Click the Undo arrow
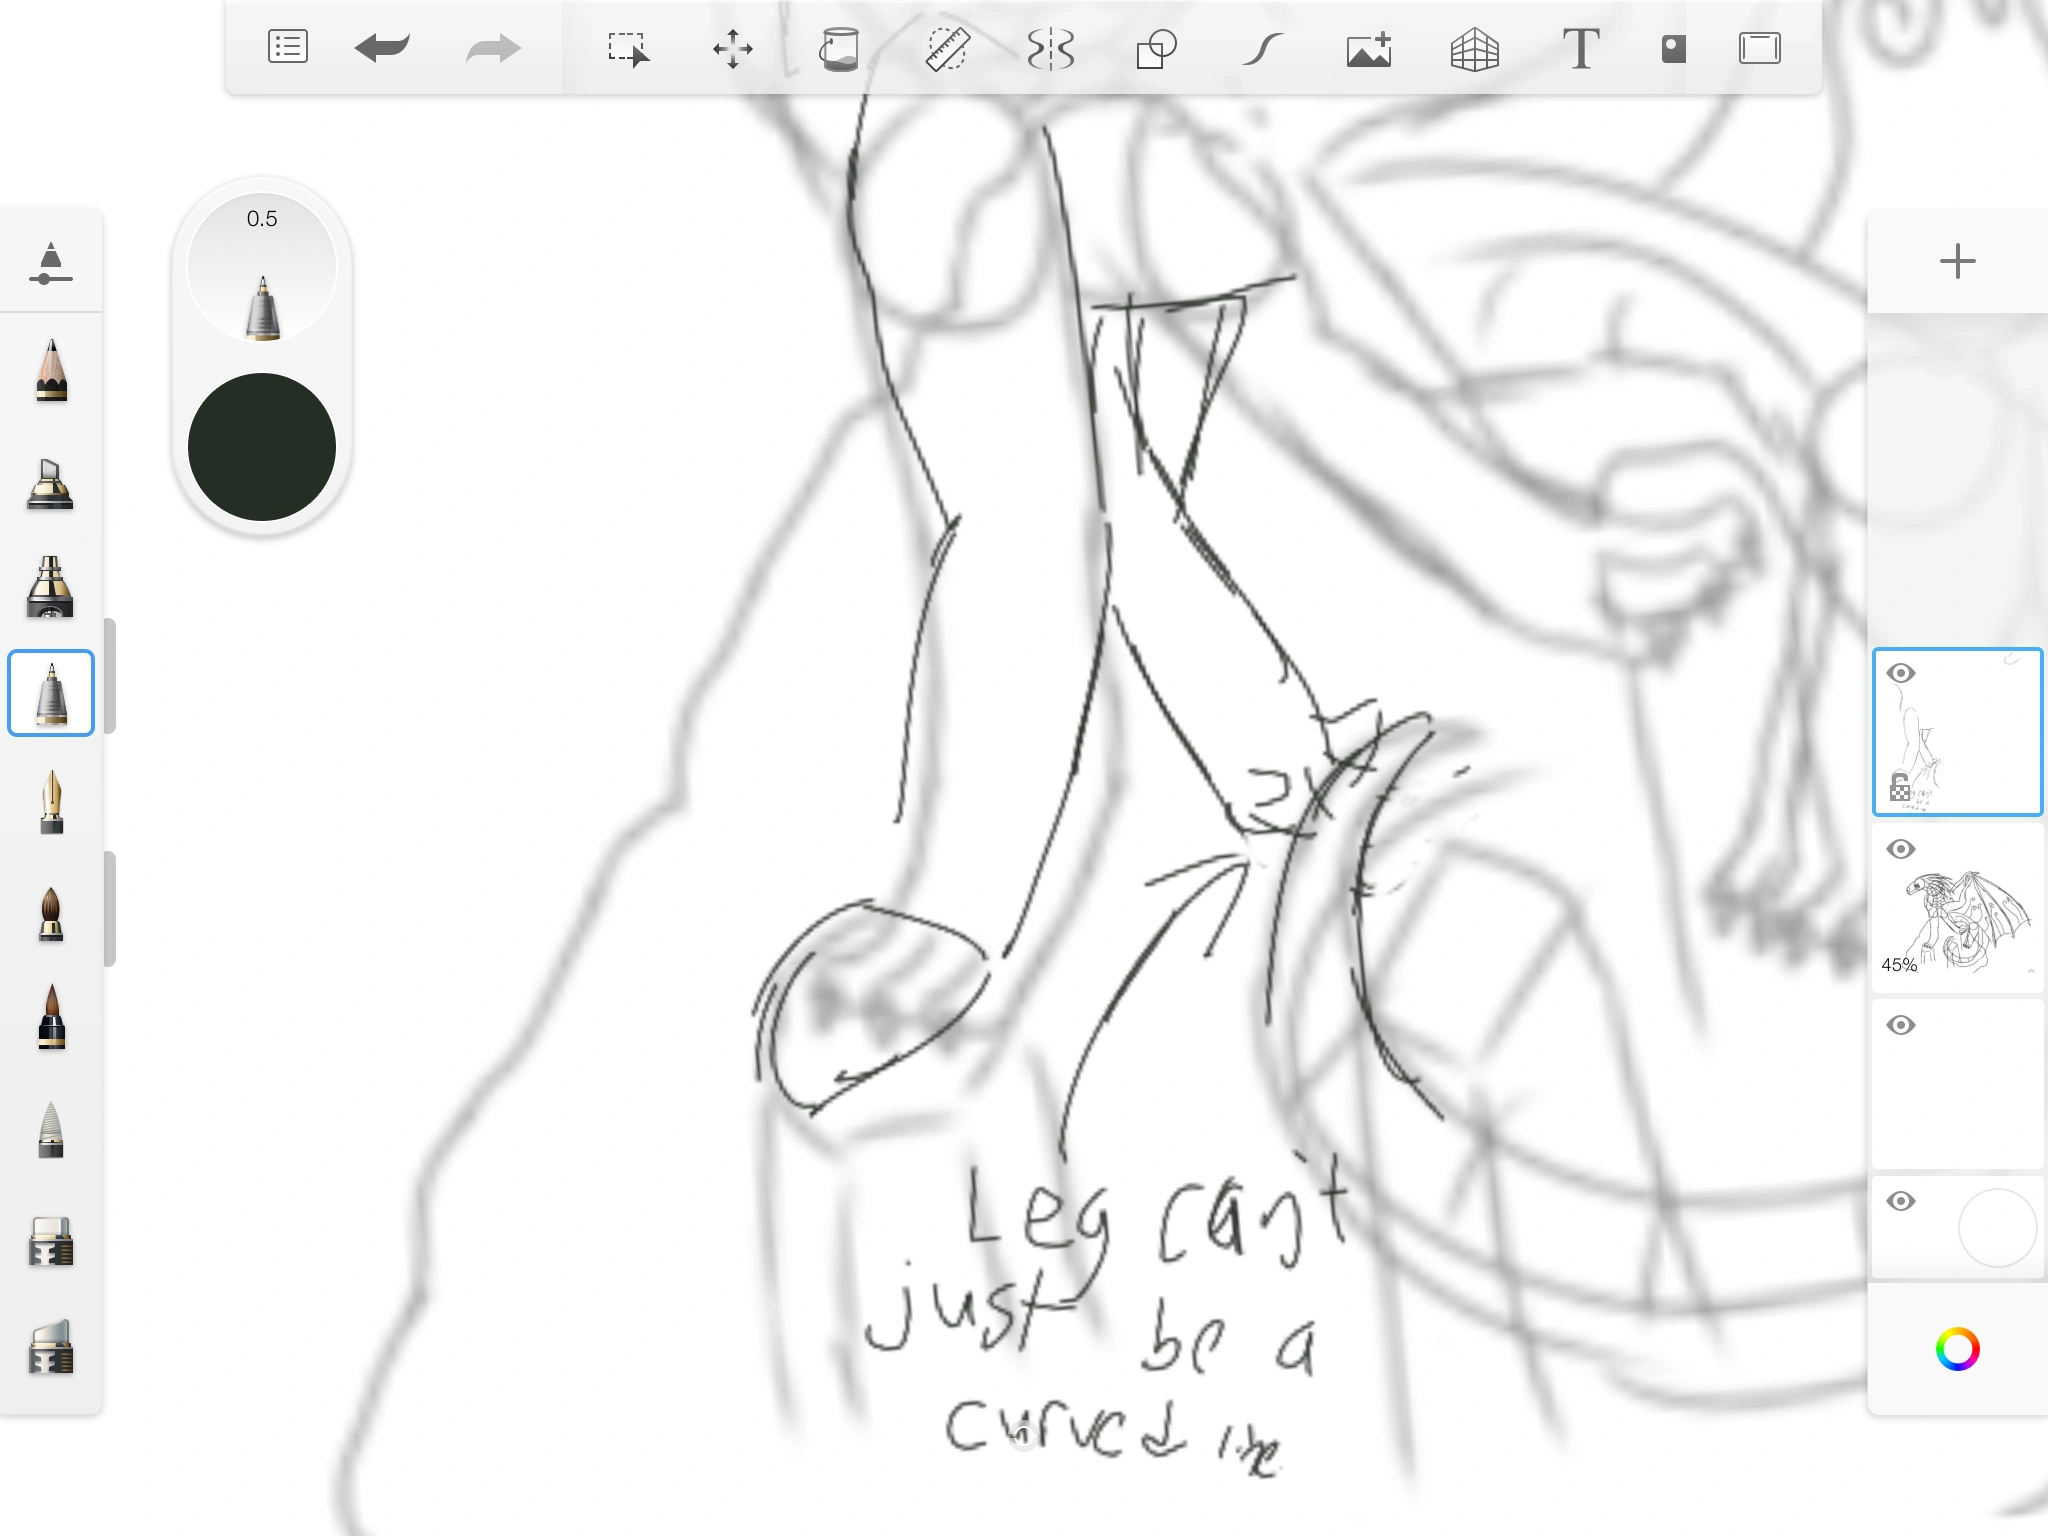Image resolution: width=2048 pixels, height=1536 pixels. [x=382, y=48]
